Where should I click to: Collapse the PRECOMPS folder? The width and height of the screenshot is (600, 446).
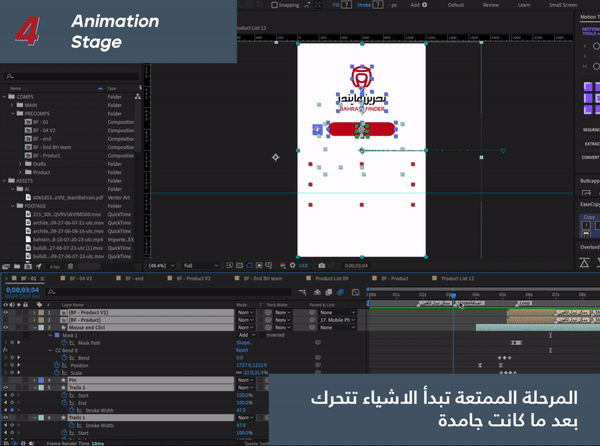pos(13,113)
